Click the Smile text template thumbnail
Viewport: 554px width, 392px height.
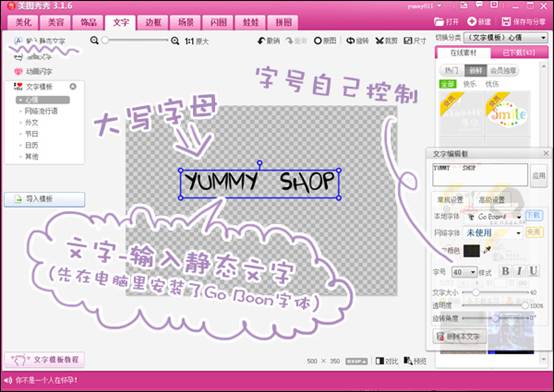coord(508,115)
